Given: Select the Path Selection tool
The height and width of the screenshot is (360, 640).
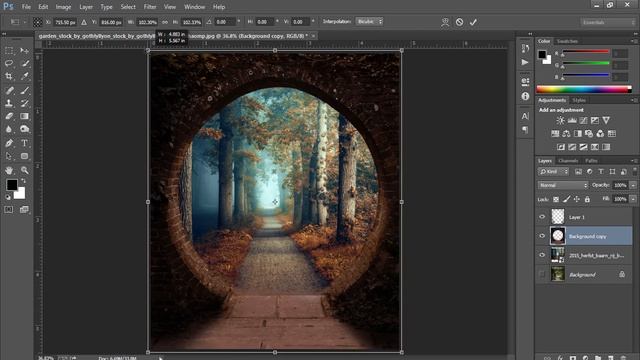Looking at the screenshot, I should coord(9,156).
